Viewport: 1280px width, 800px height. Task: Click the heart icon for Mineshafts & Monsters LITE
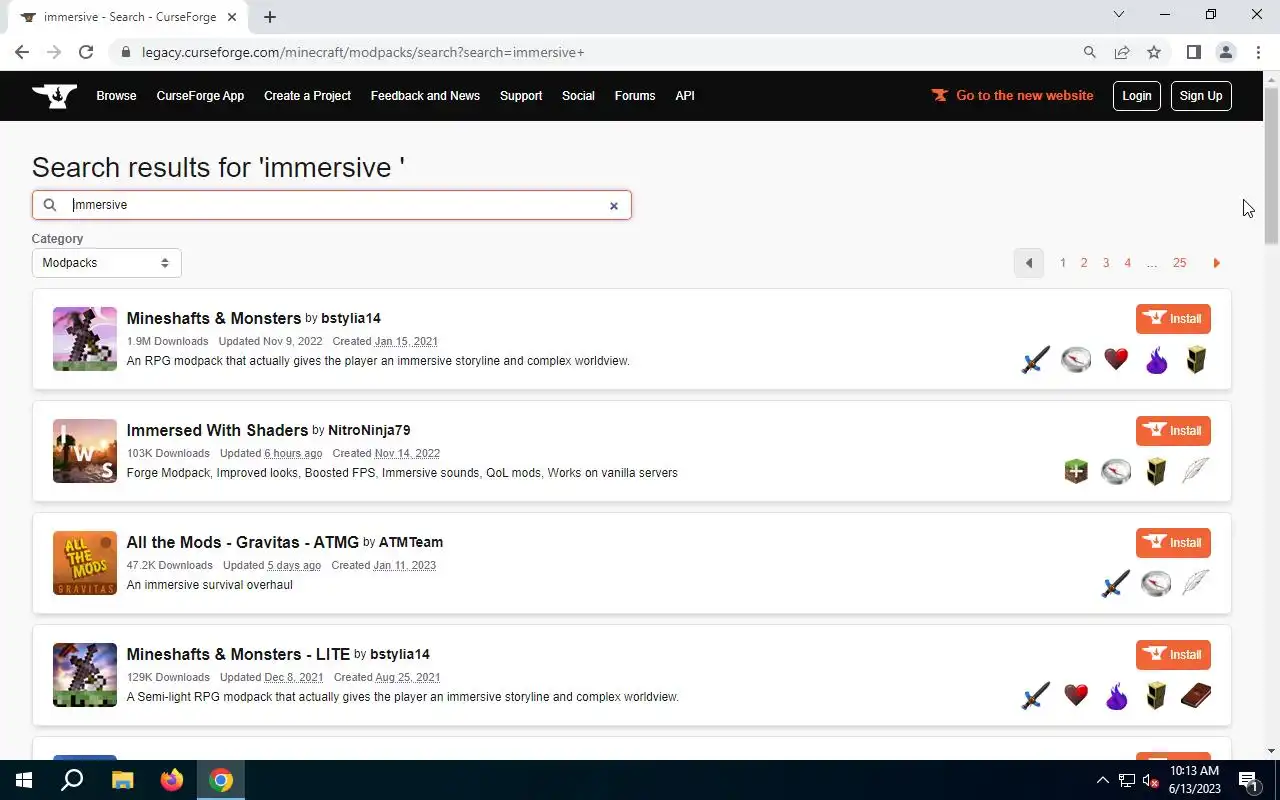1076,695
